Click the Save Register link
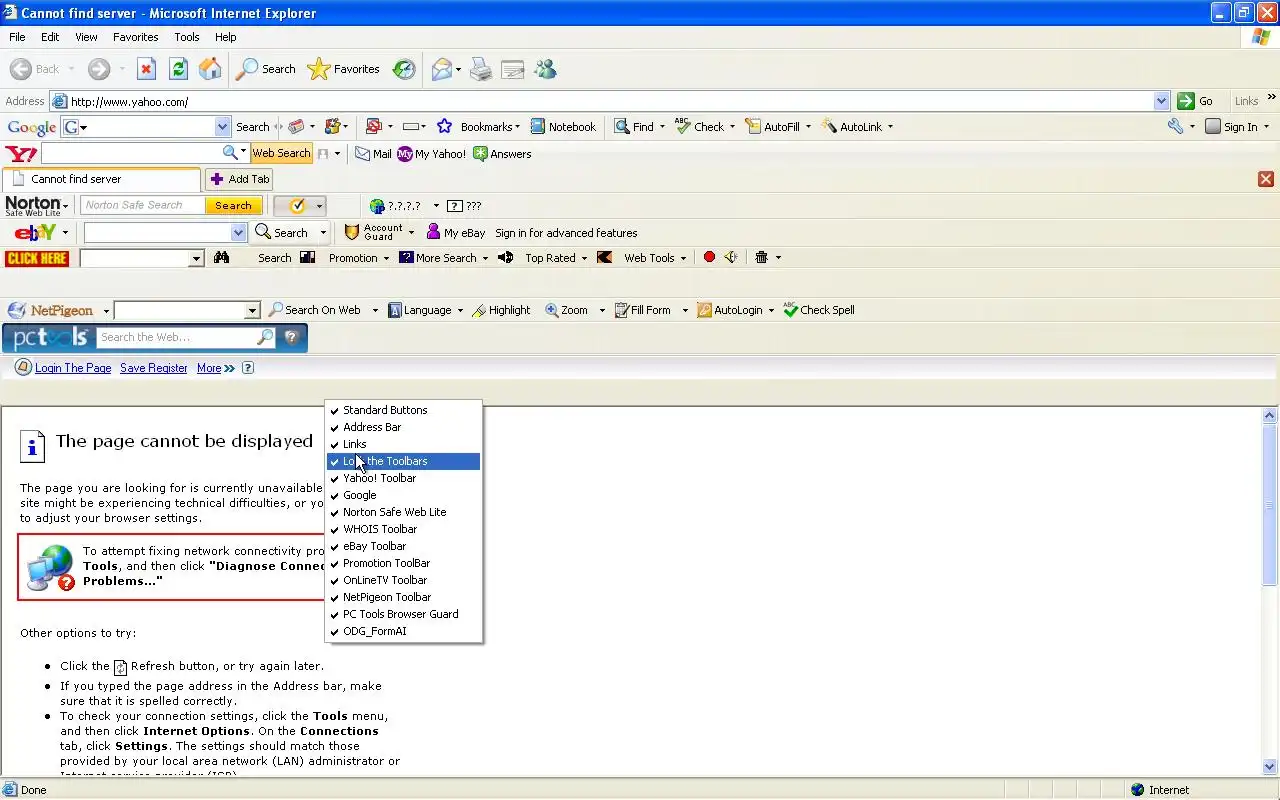Screen dimensions: 1280x800 154,368
